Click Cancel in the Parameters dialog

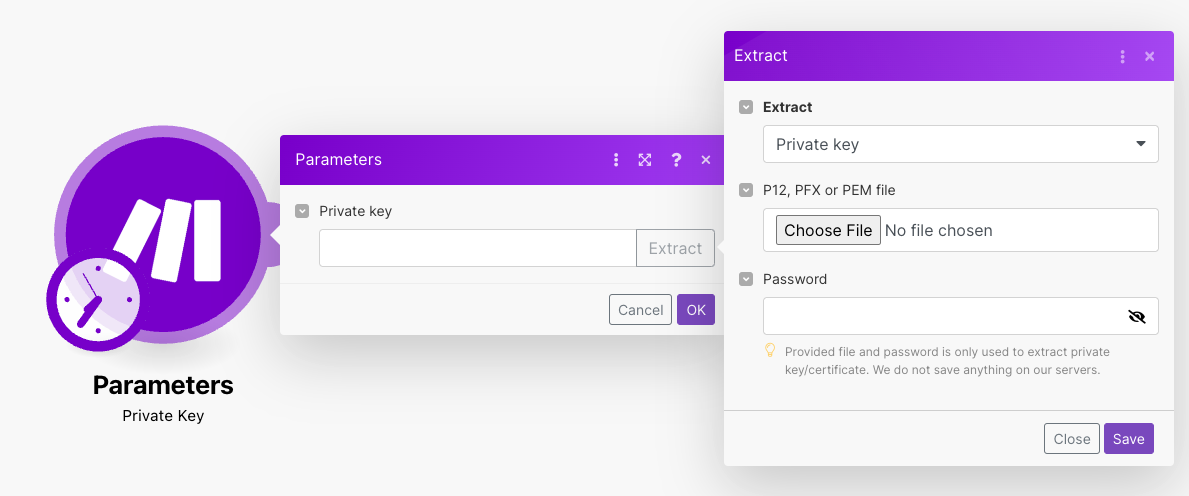click(640, 310)
